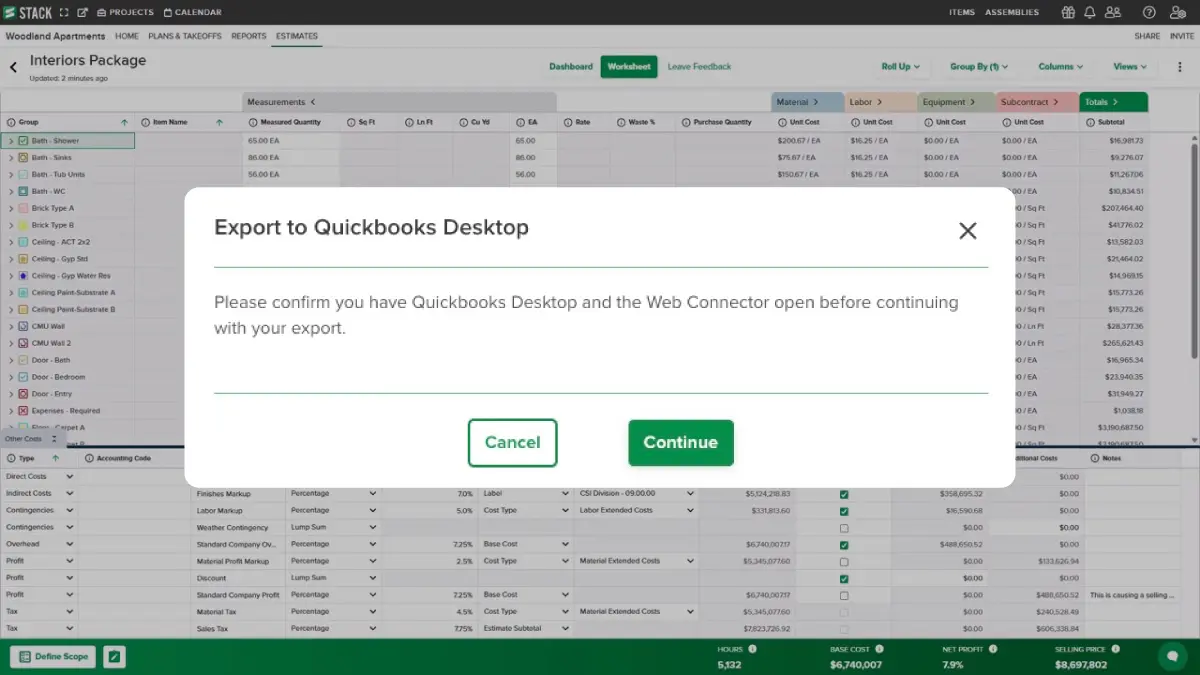Open notifications bell icon
Viewport: 1200px width, 675px height.
1090,12
